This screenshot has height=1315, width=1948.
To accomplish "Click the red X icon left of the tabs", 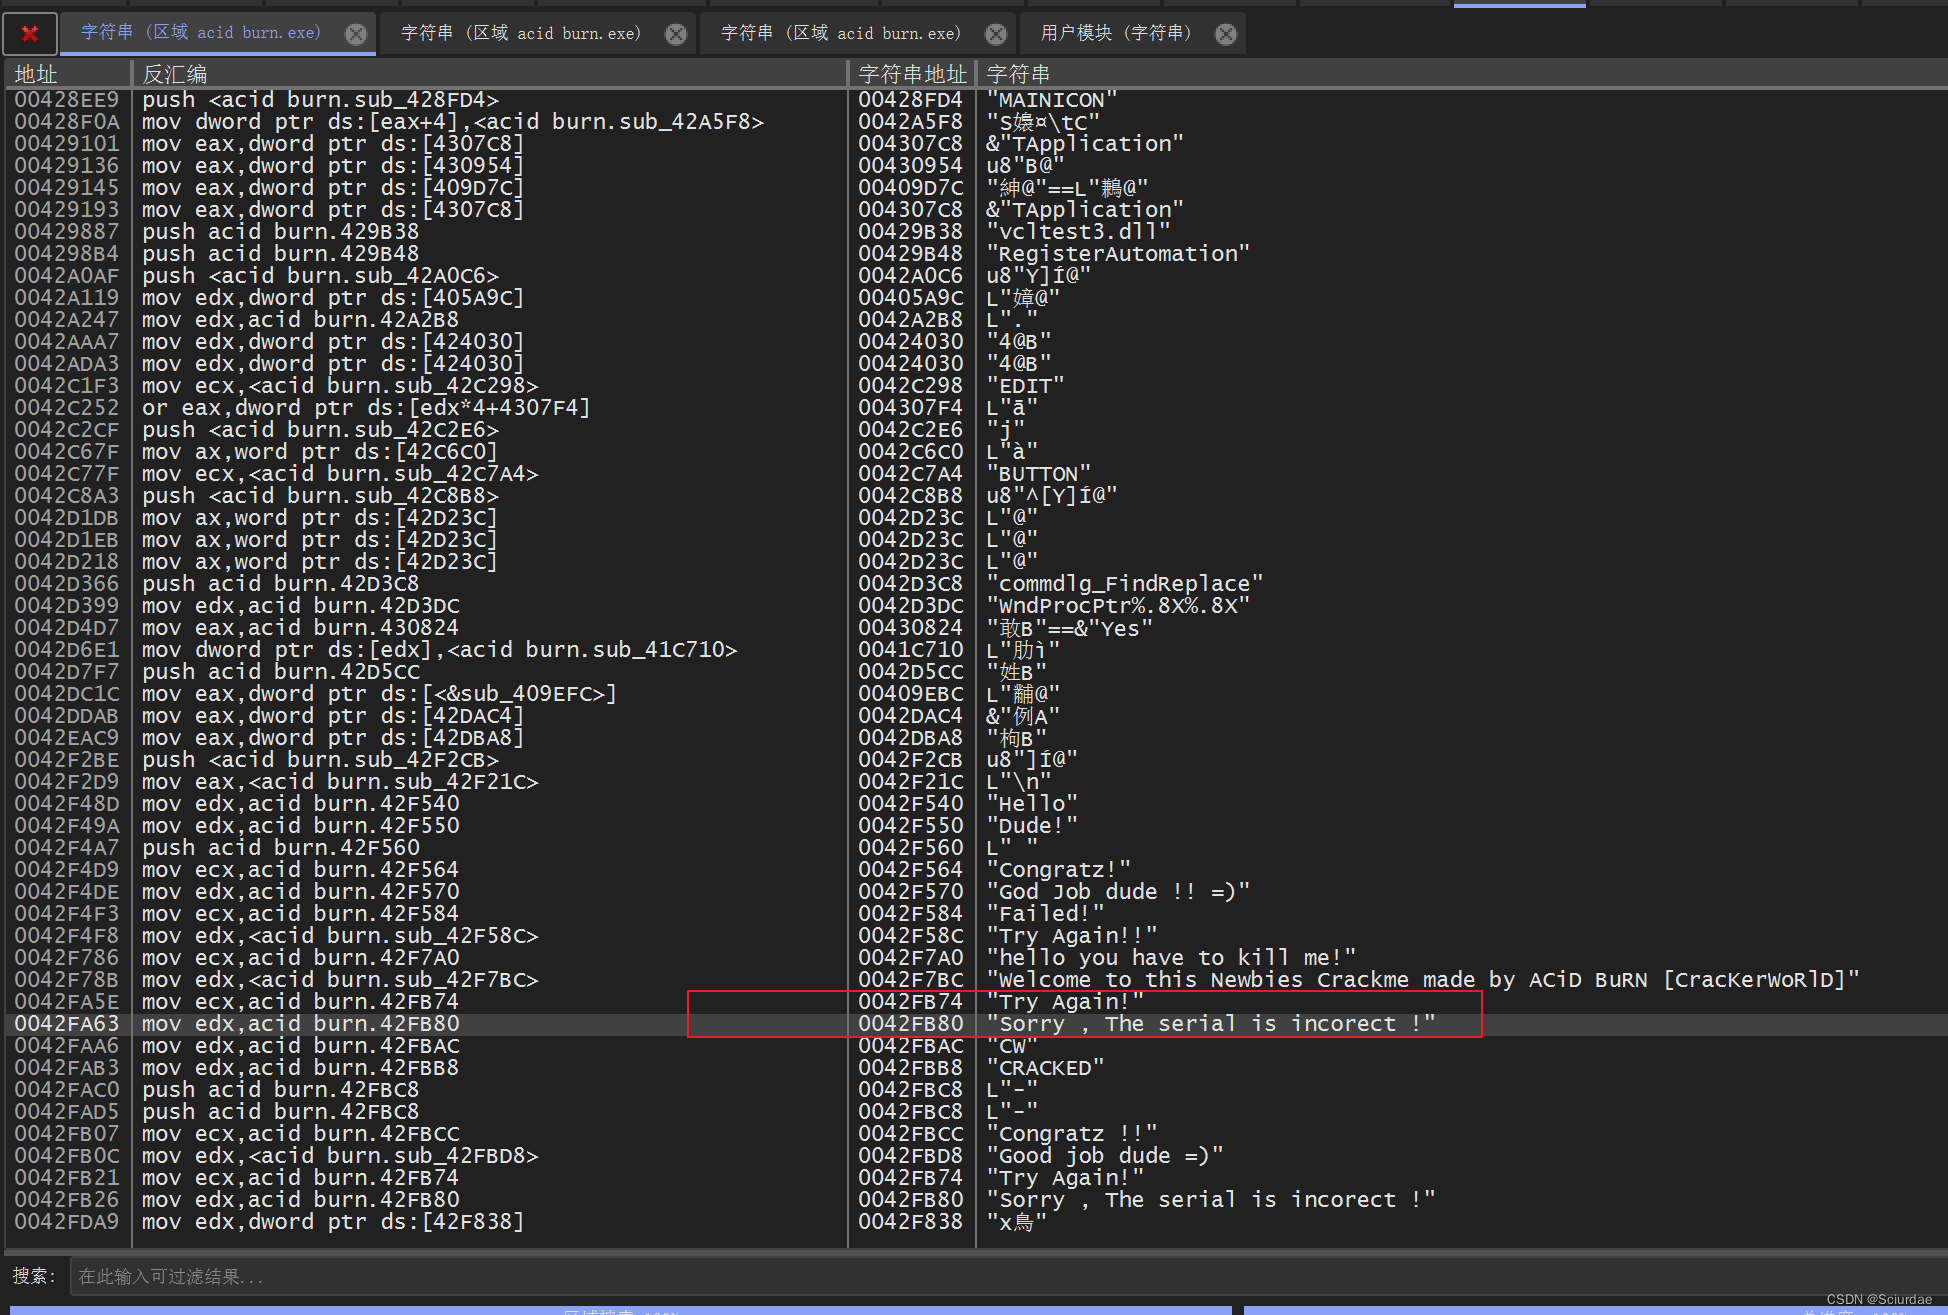I will (30, 33).
